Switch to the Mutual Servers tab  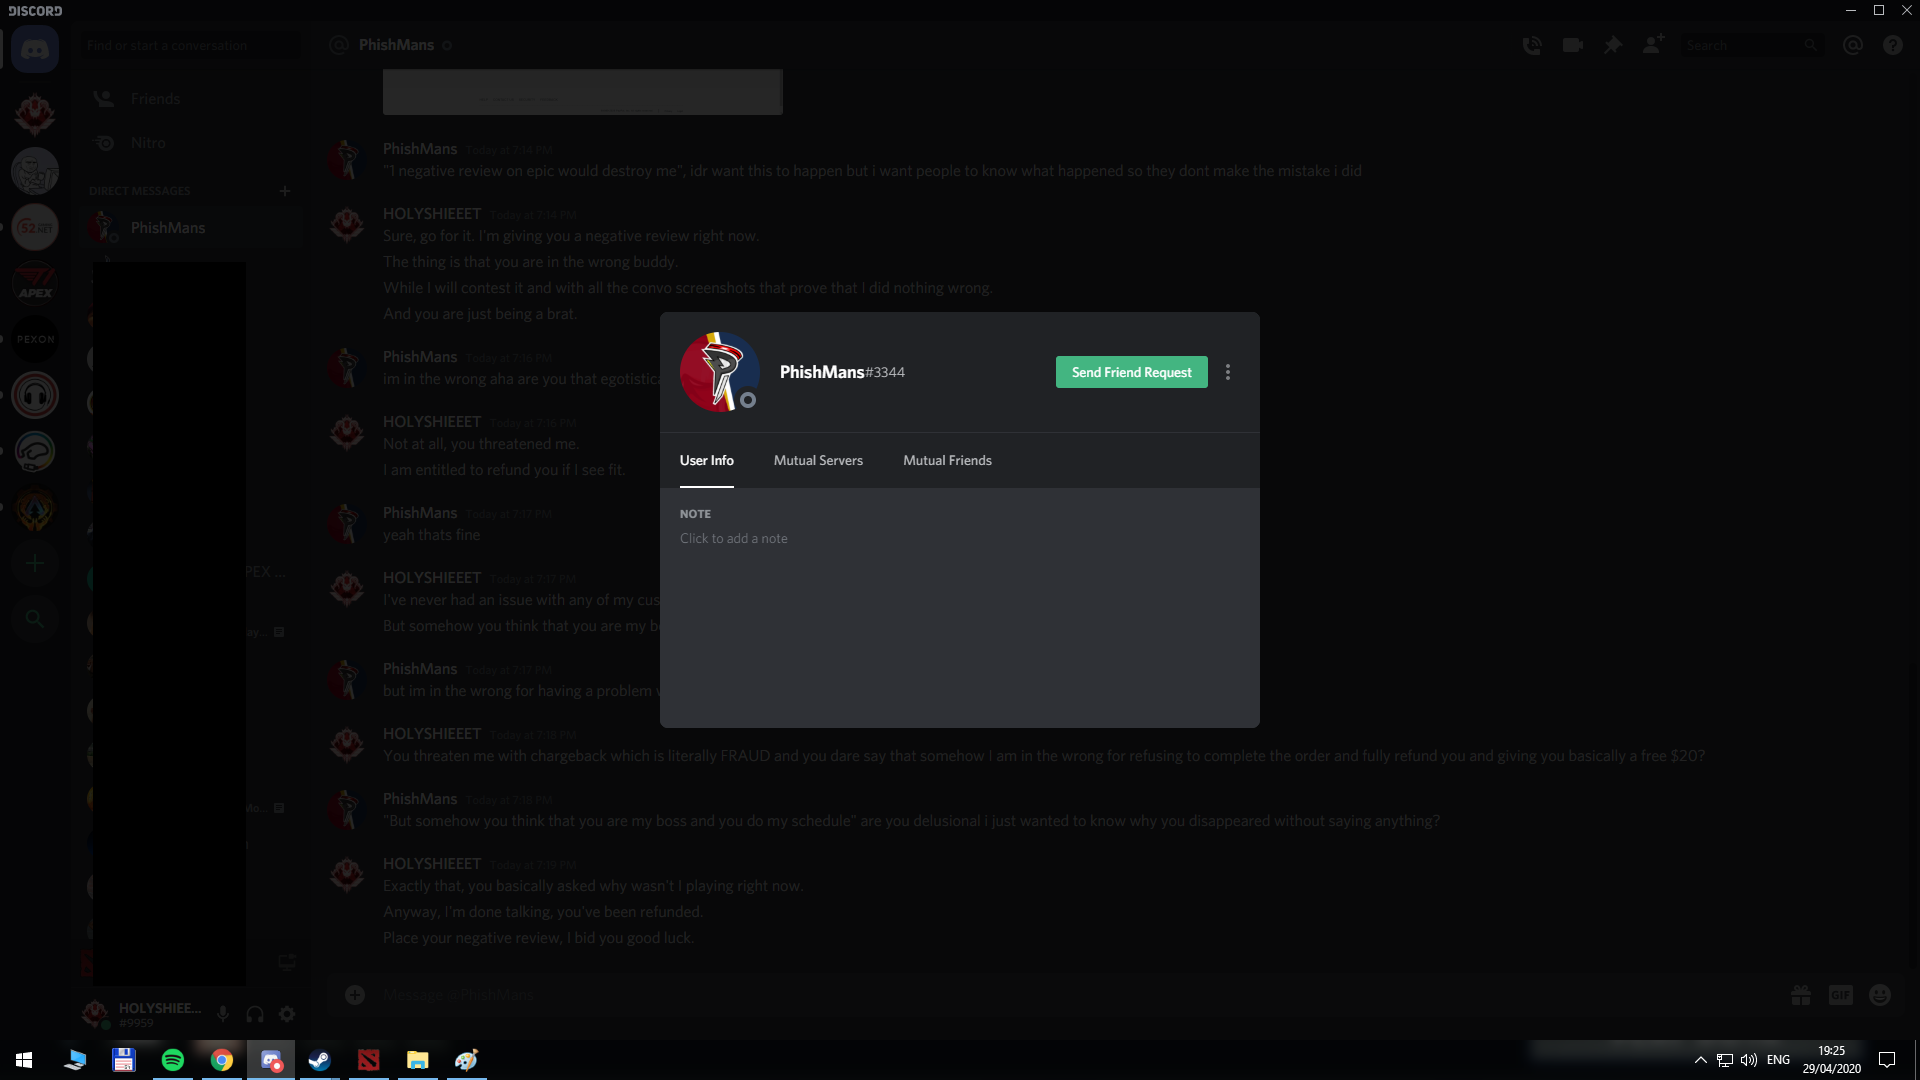818,460
